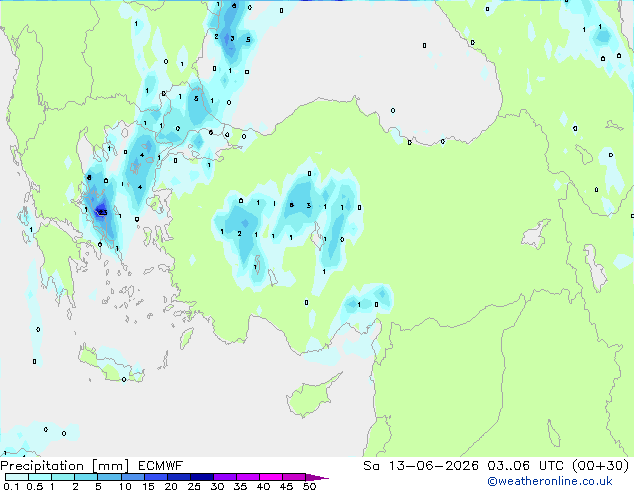Pick the 1–2 mm legend swatch
This screenshot has height=490, width=634.
(63, 477)
